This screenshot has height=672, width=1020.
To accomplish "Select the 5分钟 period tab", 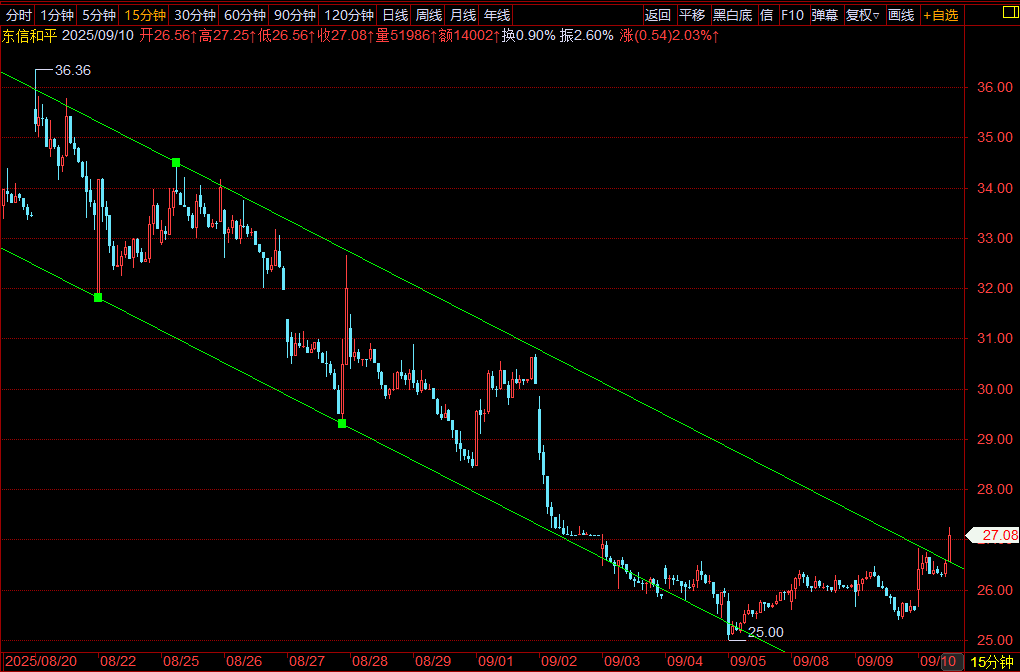I will tap(99, 15).
